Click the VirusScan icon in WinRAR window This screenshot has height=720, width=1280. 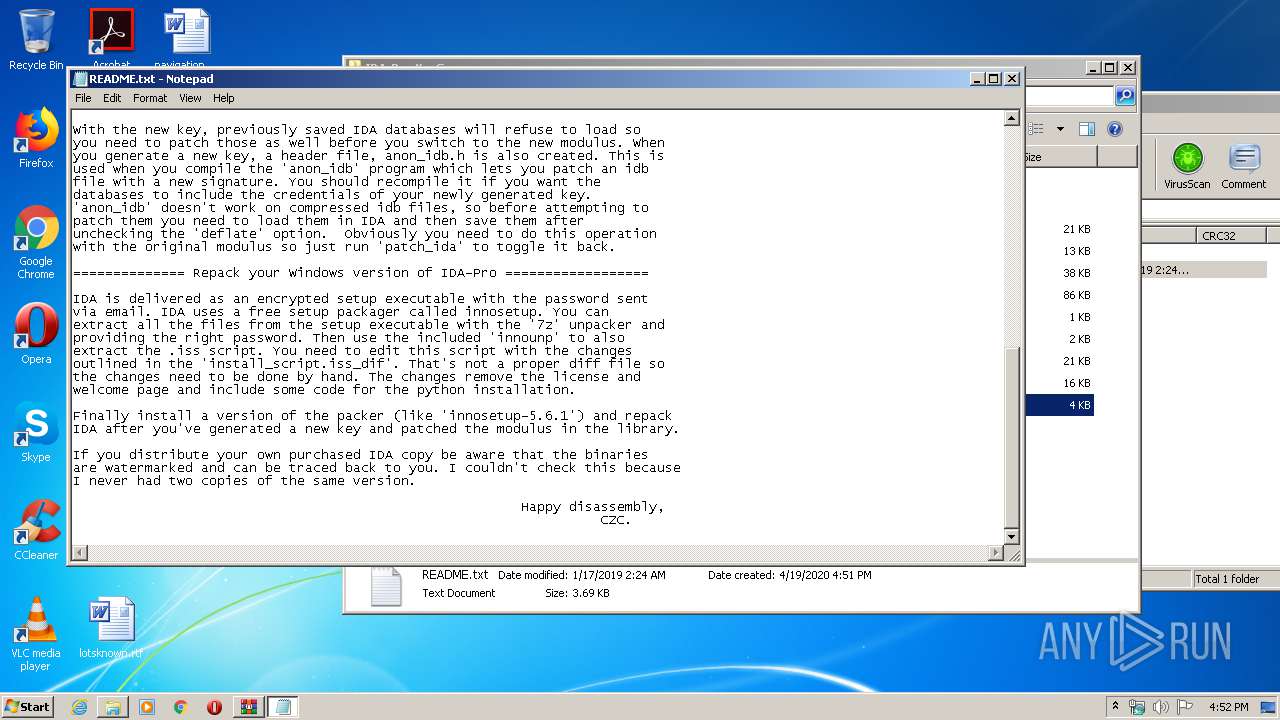pyautogui.click(x=1187, y=166)
